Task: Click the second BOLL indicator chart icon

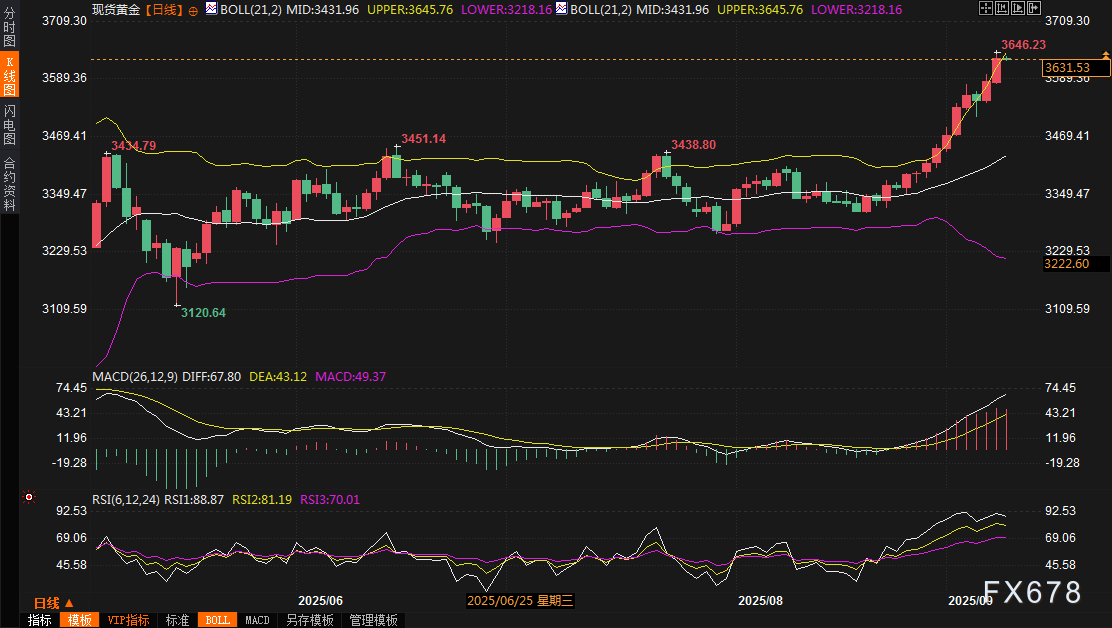Action: pos(563,9)
